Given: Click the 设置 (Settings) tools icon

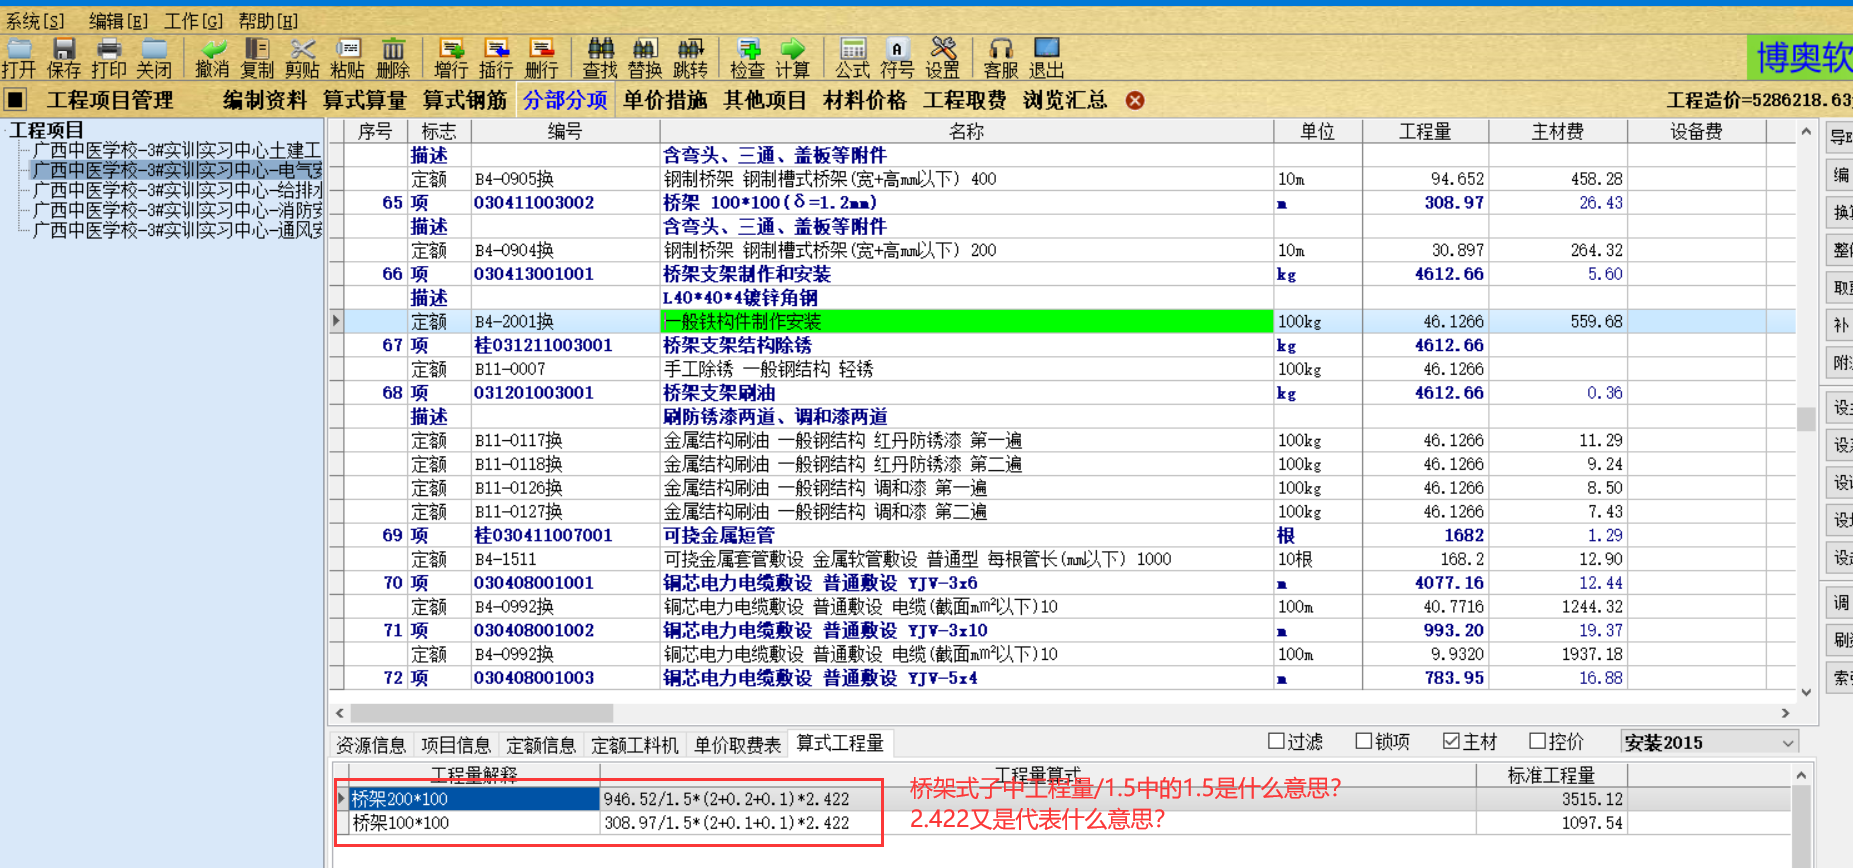Looking at the screenshot, I should pos(942,58).
